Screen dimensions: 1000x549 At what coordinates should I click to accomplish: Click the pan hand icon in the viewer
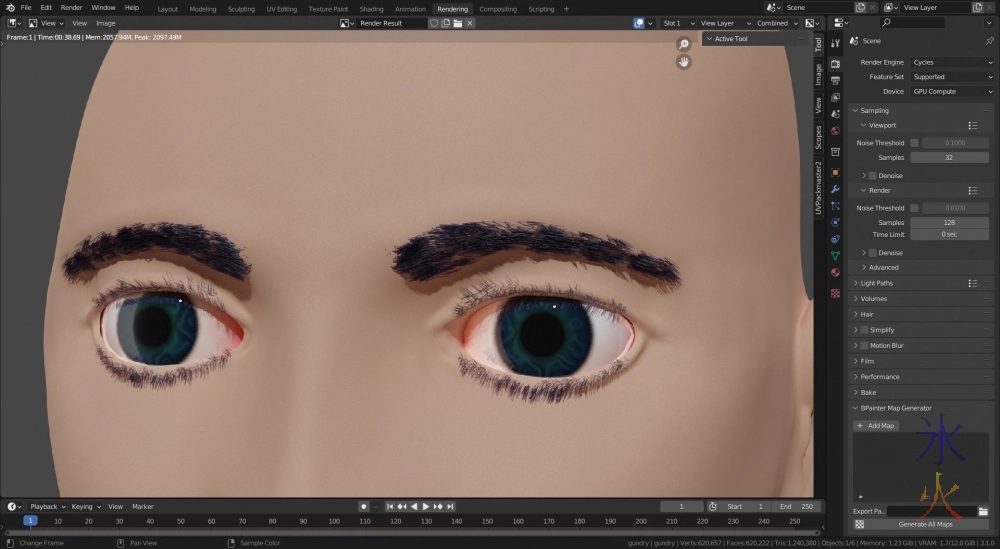(x=684, y=62)
